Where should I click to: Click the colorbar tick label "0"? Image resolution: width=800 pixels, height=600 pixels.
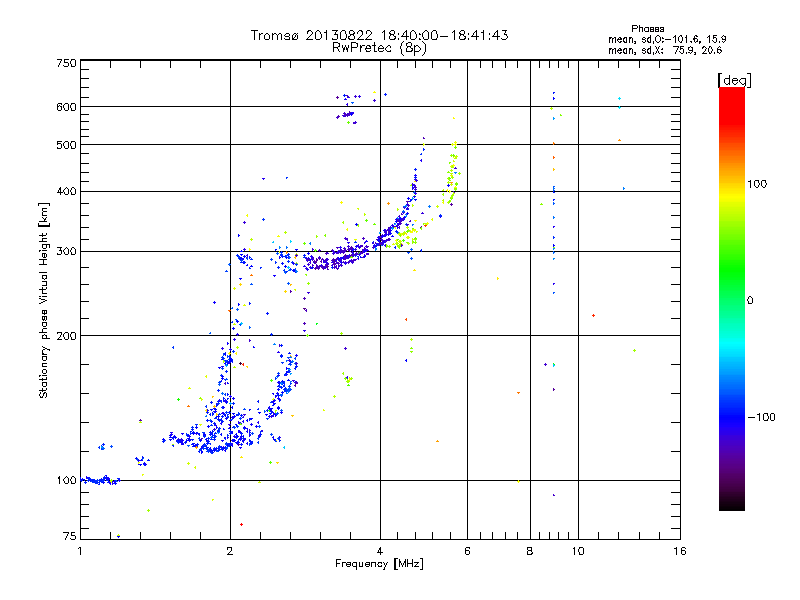coord(750,301)
